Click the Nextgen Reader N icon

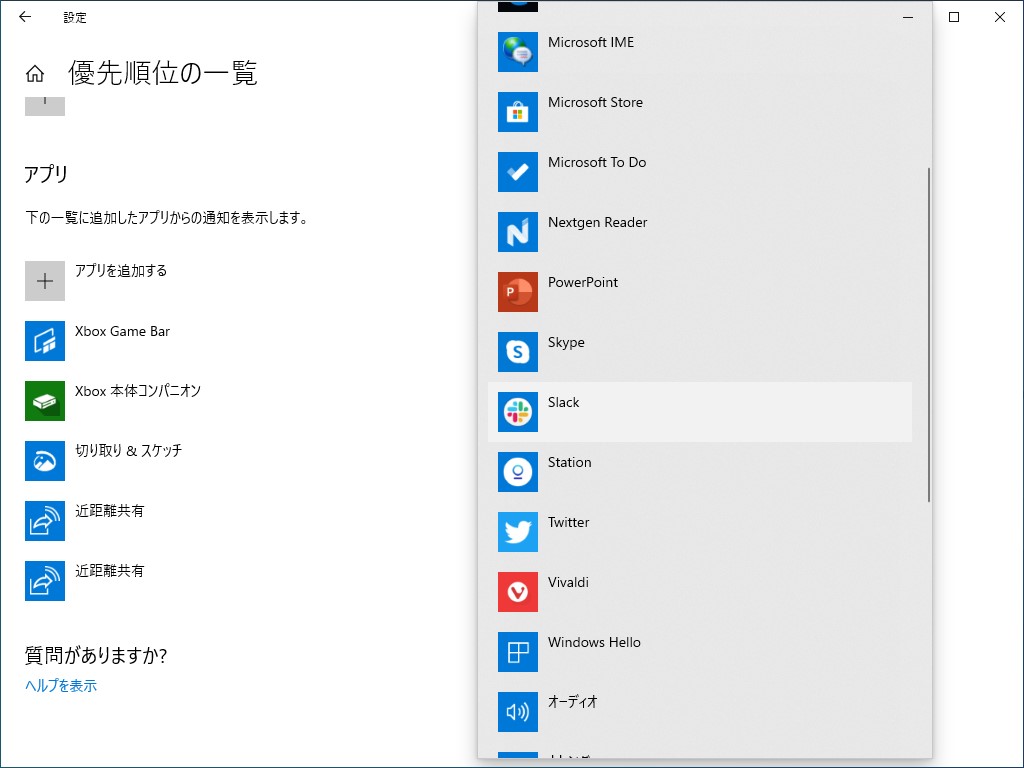[x=517, y=232]
